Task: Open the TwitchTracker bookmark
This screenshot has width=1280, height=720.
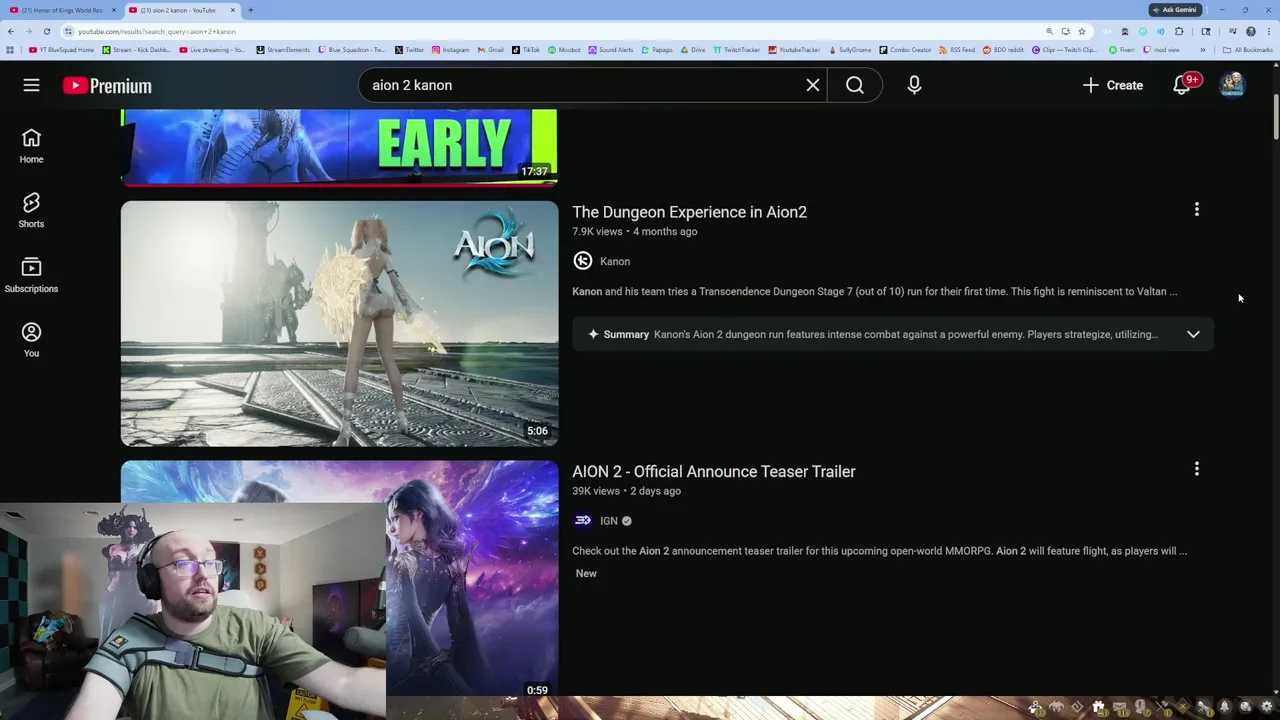Action: [736, 50]
